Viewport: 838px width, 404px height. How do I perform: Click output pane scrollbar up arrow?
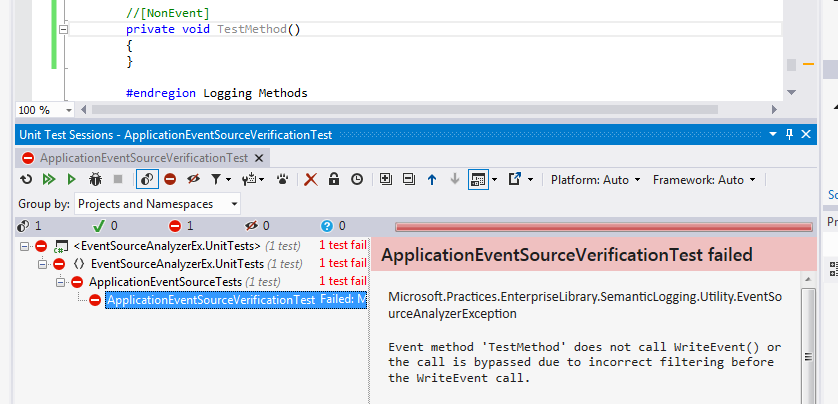pyautogui.click(x=808, y=279)
